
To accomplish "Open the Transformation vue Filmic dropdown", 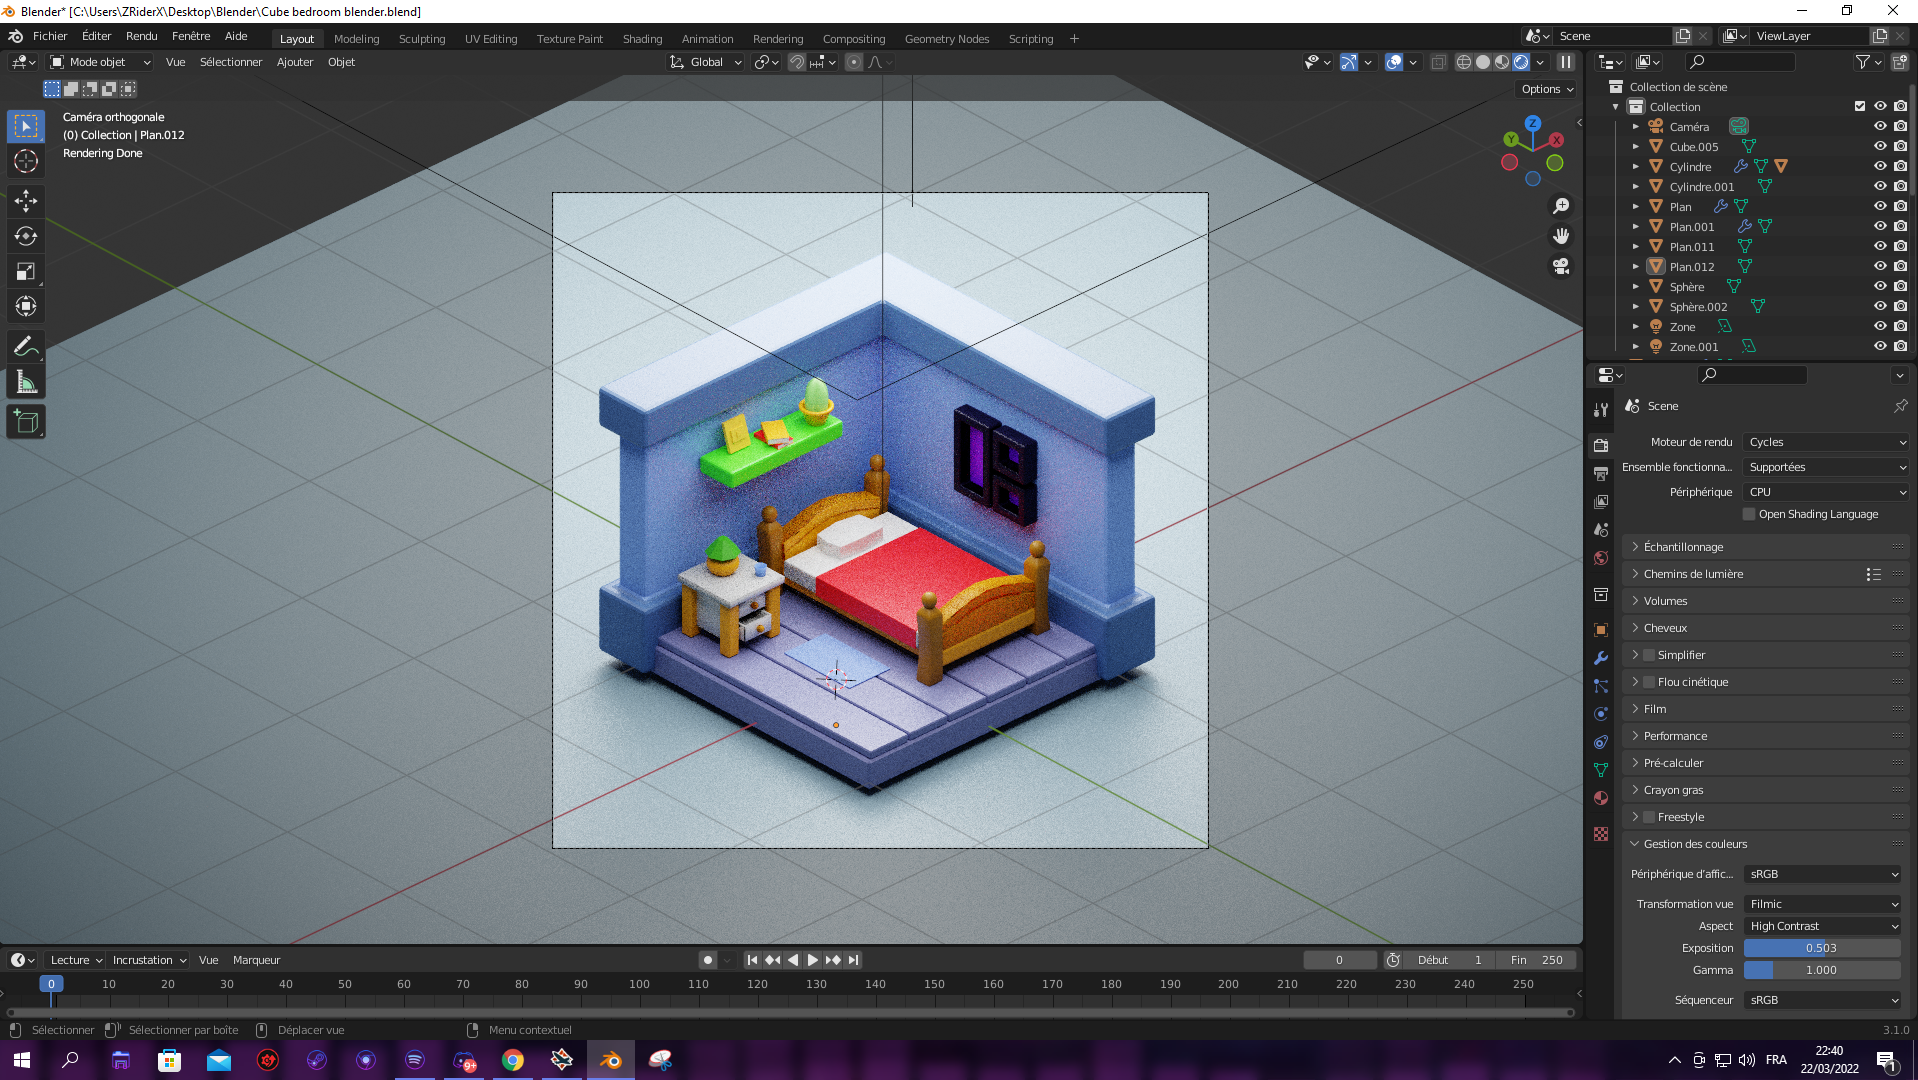I will tap(1822, 904).
